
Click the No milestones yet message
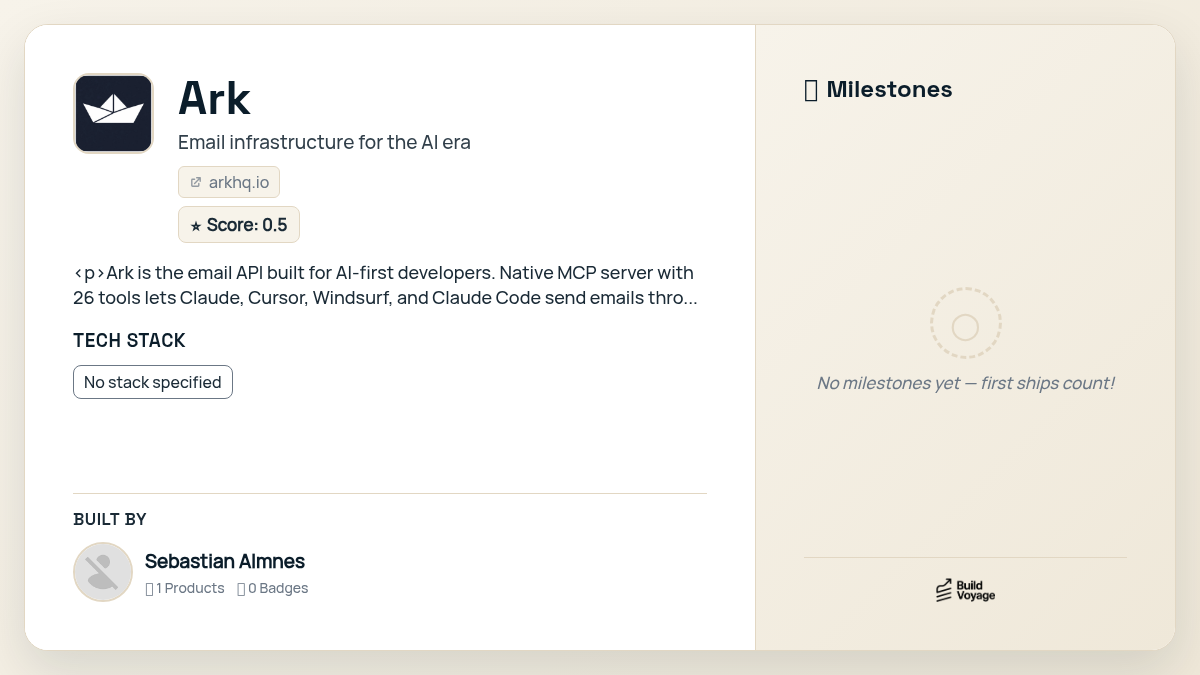pyautogui.click(x=965, y=383)
